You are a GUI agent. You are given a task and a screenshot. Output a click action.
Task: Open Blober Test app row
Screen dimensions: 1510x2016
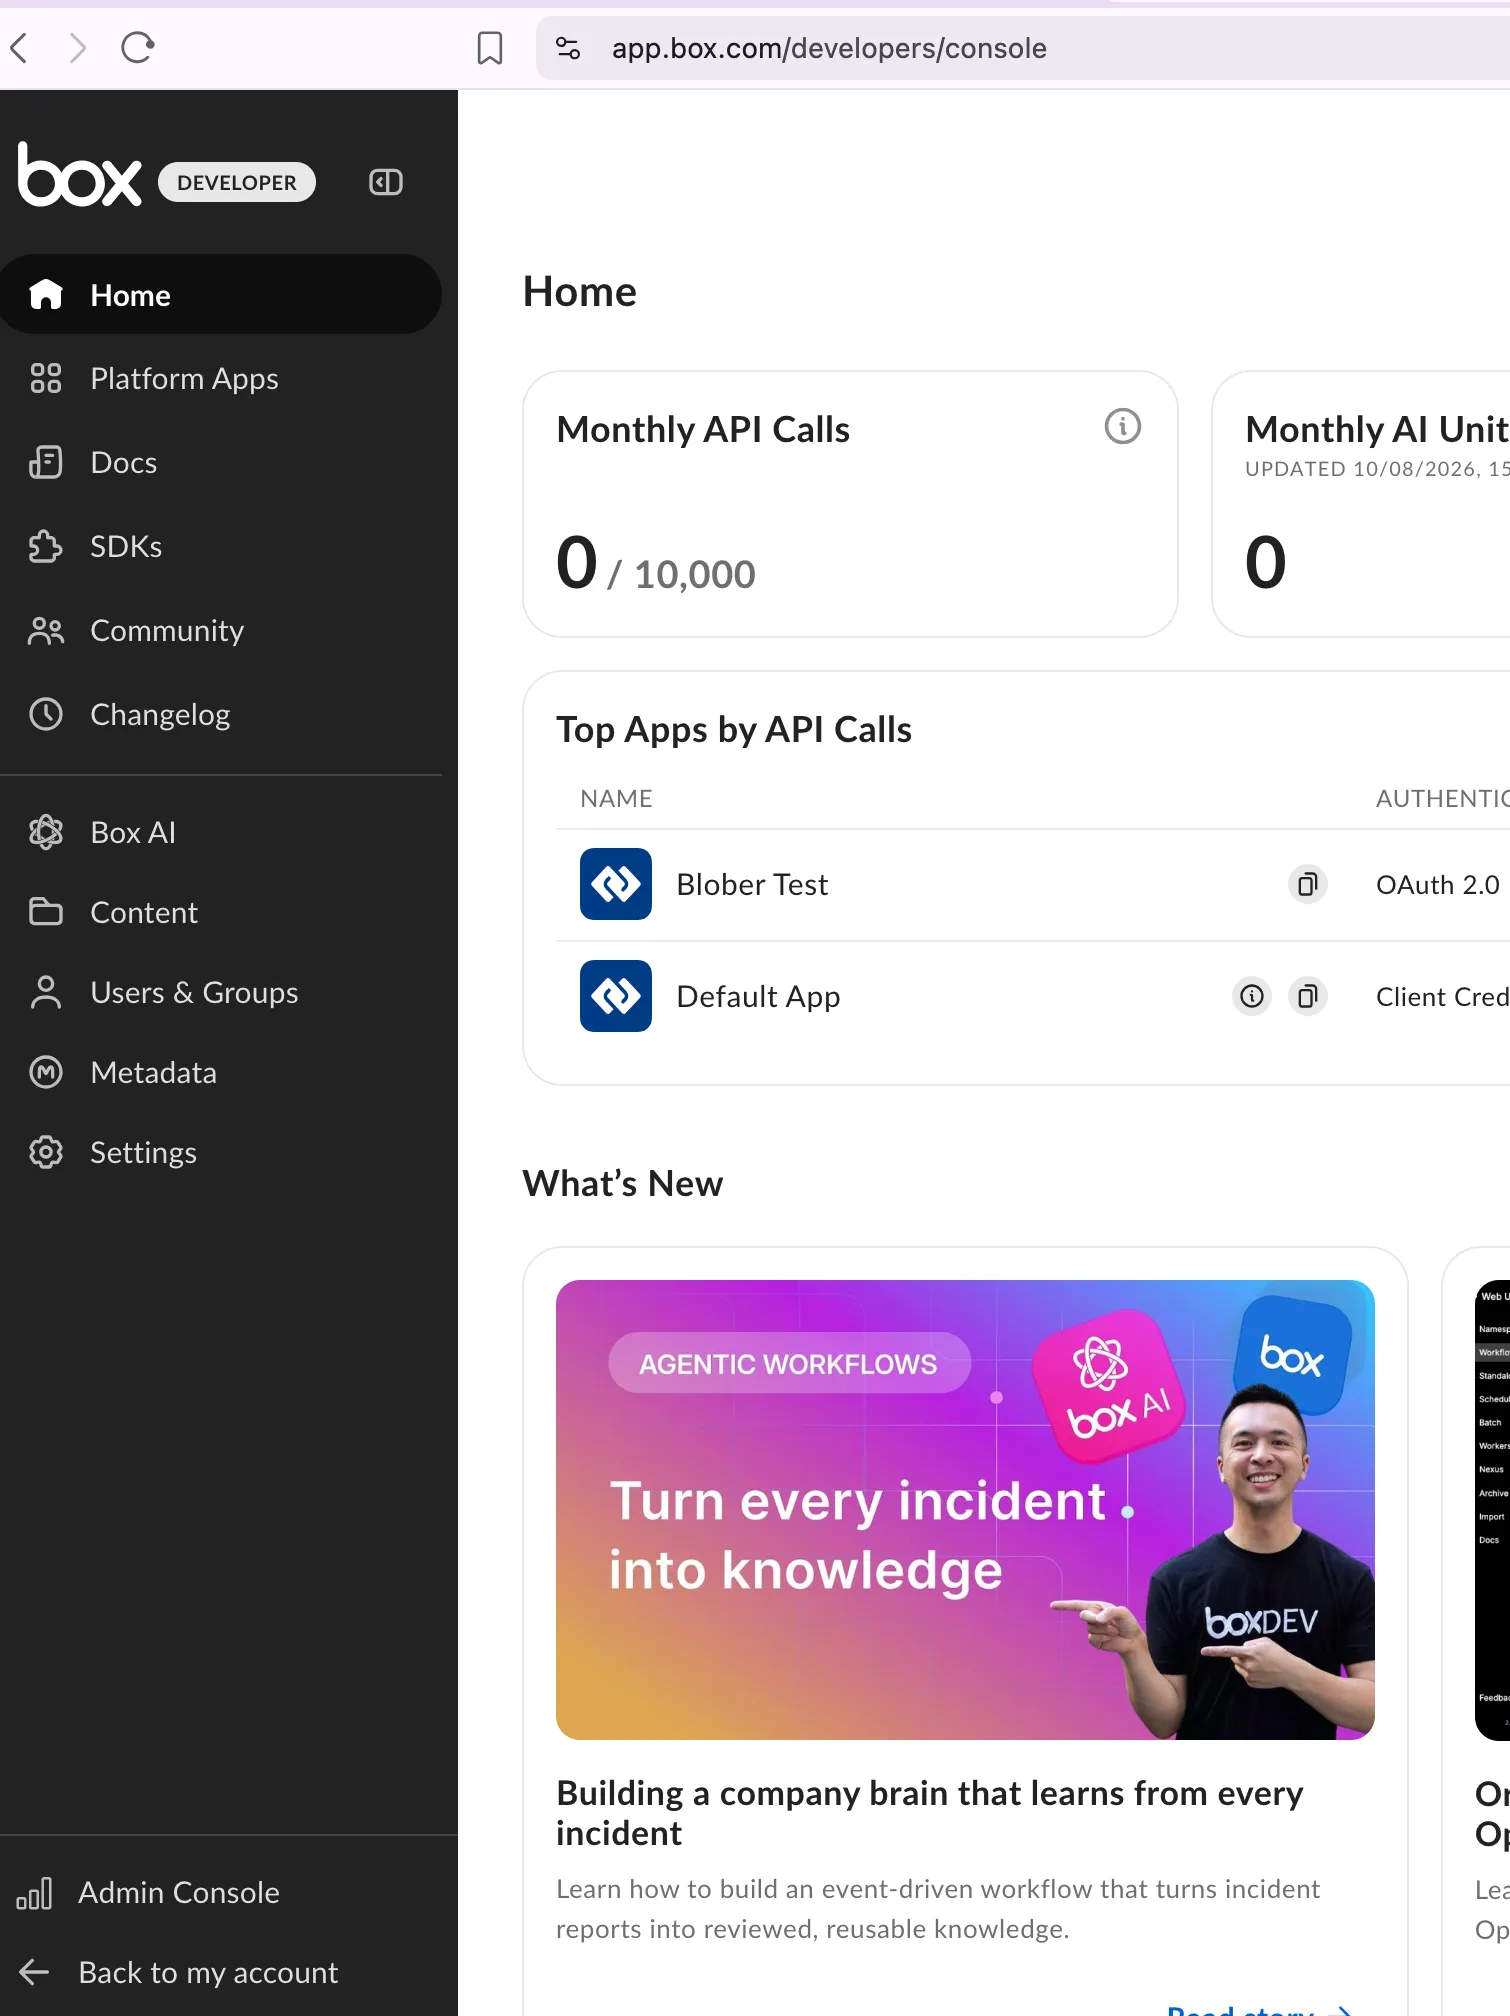point(1033,884)
